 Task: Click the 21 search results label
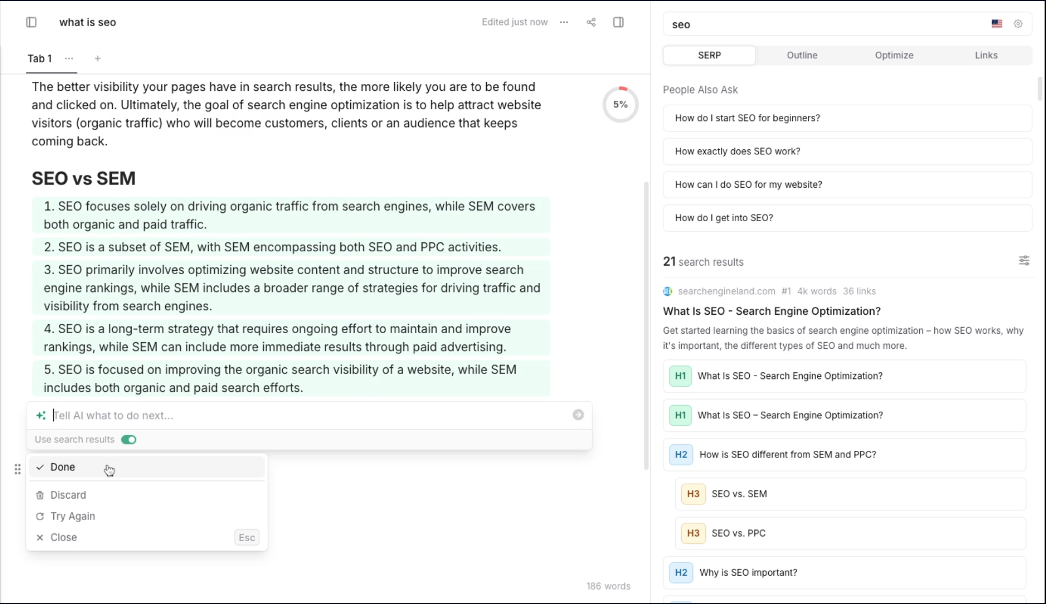click(703, 262)
